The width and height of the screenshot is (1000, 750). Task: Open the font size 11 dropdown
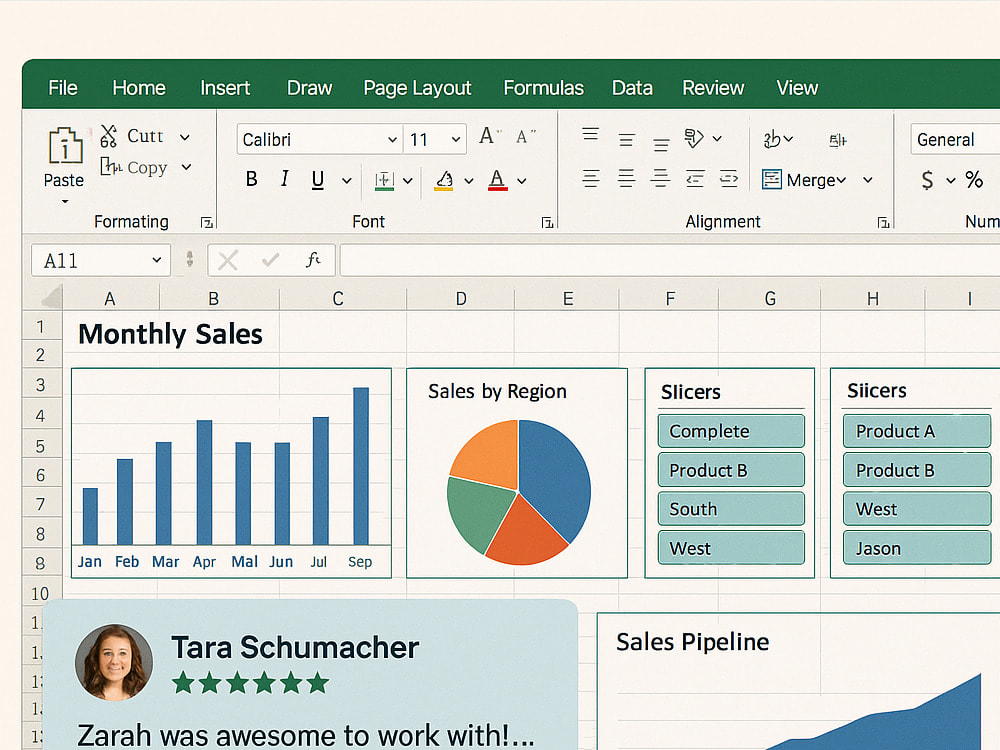point(456,140)
